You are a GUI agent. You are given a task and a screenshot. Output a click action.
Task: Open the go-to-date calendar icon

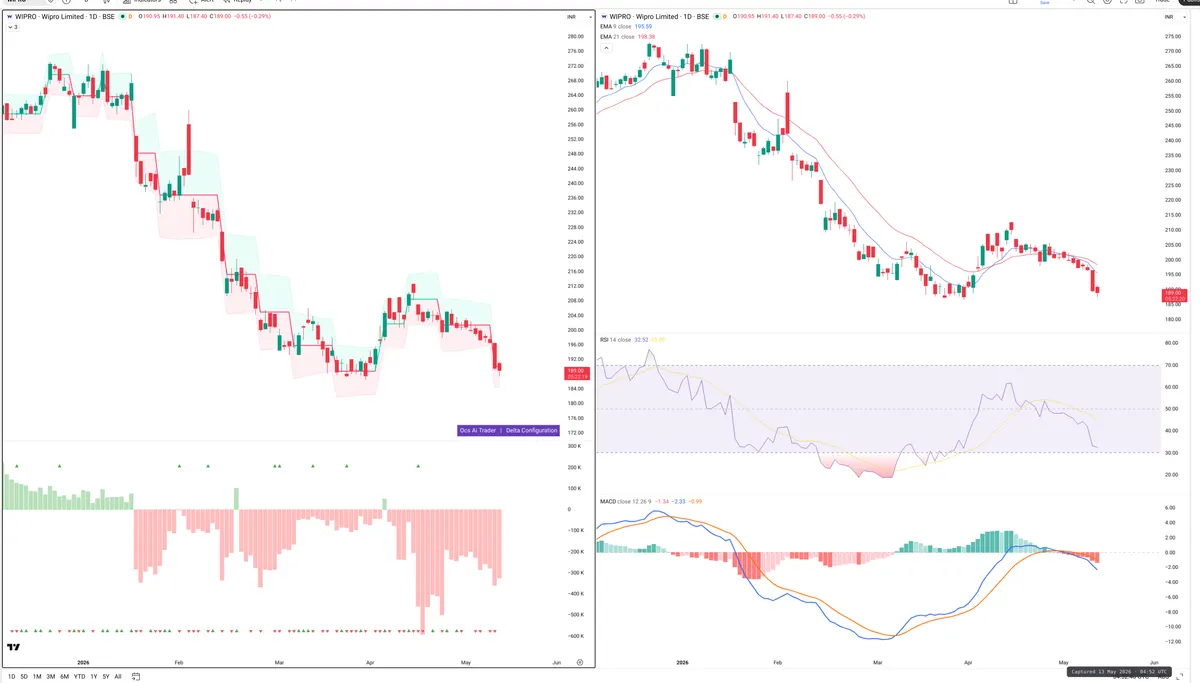point(136,676)
